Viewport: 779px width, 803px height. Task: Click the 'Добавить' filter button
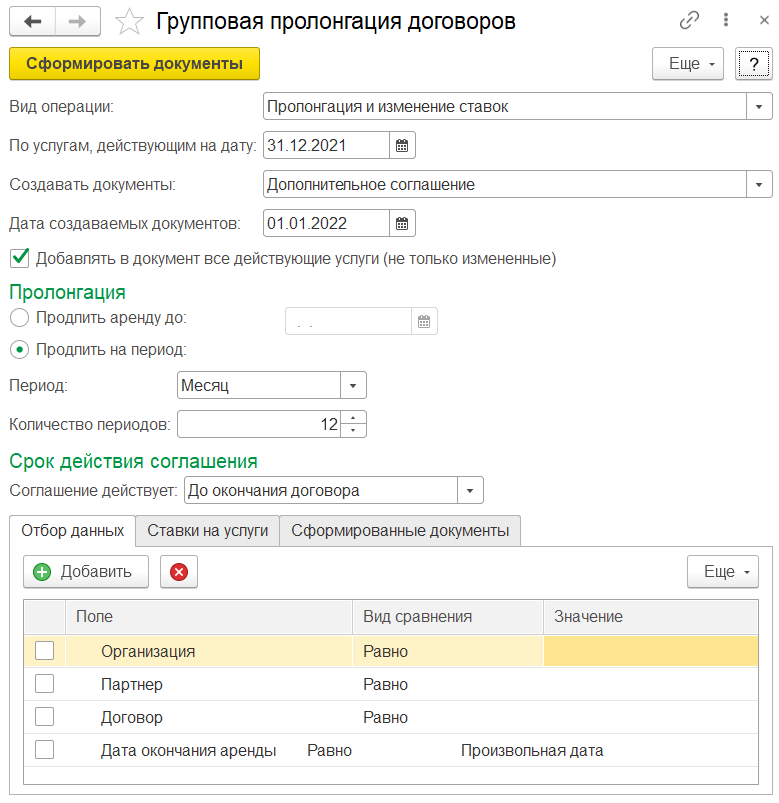pos(85,572)
